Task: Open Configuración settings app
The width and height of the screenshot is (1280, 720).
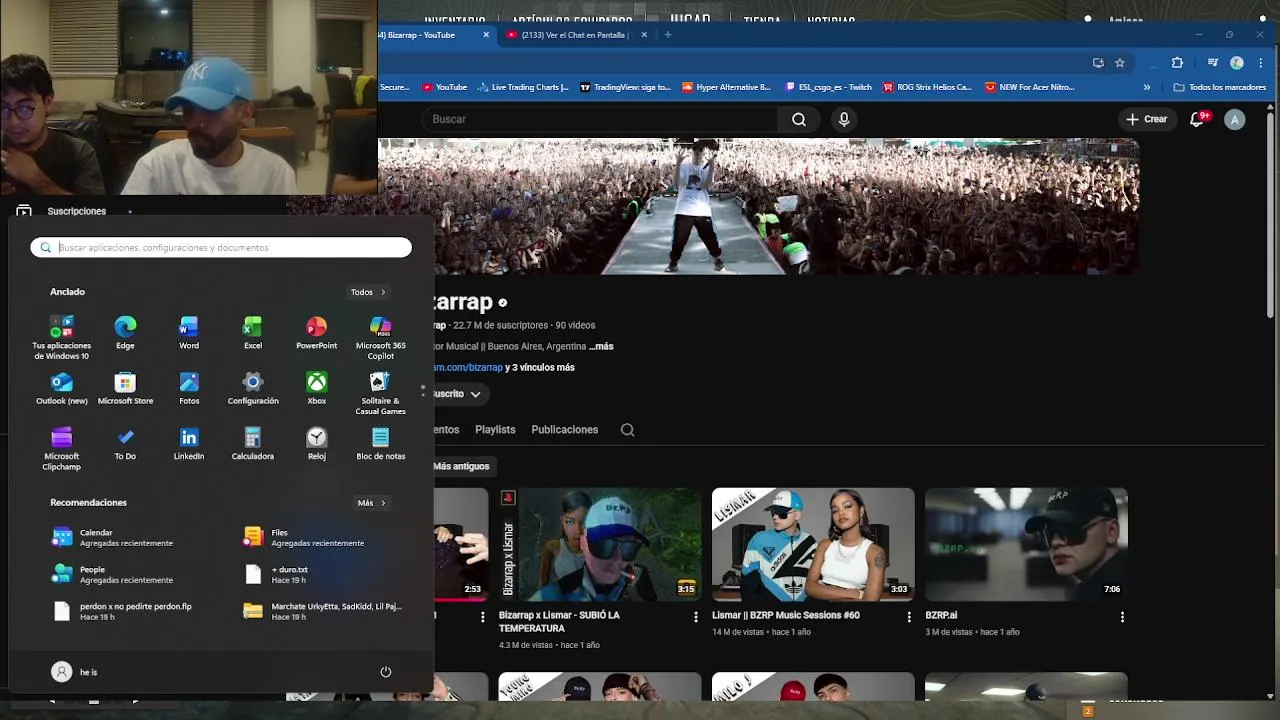Action: pyautogui.click(x=253, y=389)
